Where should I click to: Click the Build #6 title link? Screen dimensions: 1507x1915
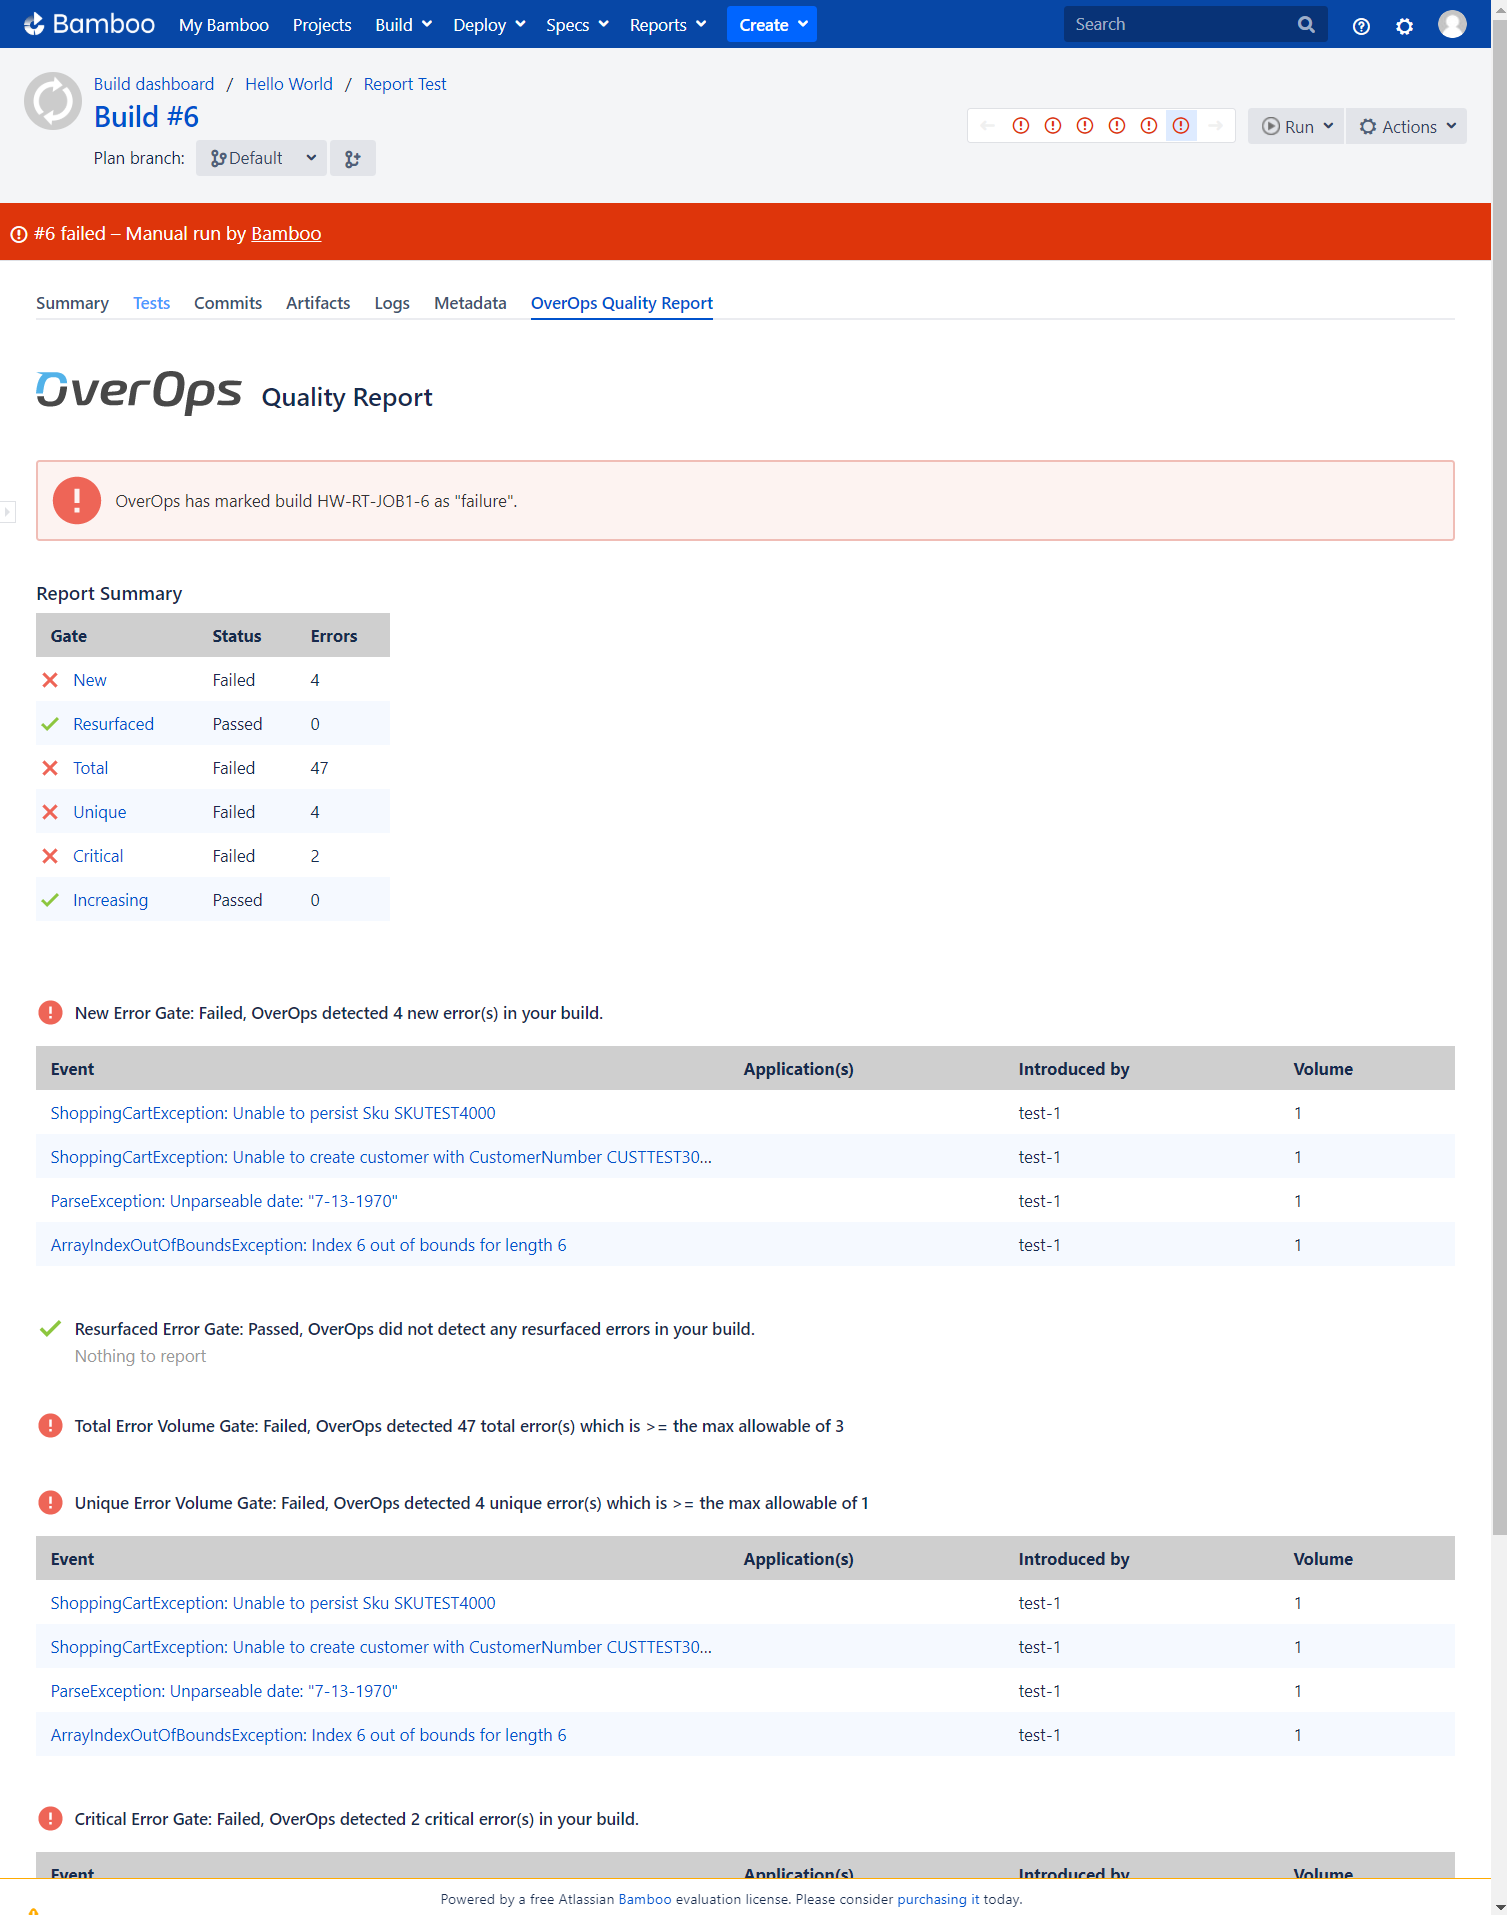point(146,117)
